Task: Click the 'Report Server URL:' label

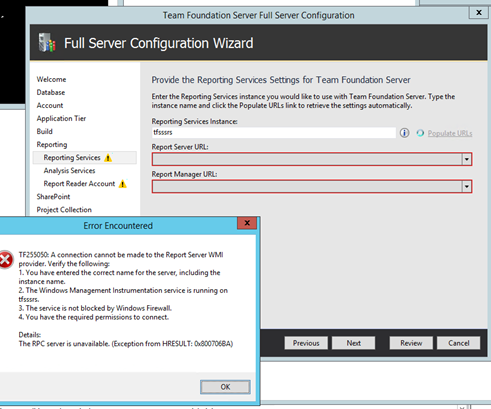Action: pyautogui.click(x=180, y=147)
